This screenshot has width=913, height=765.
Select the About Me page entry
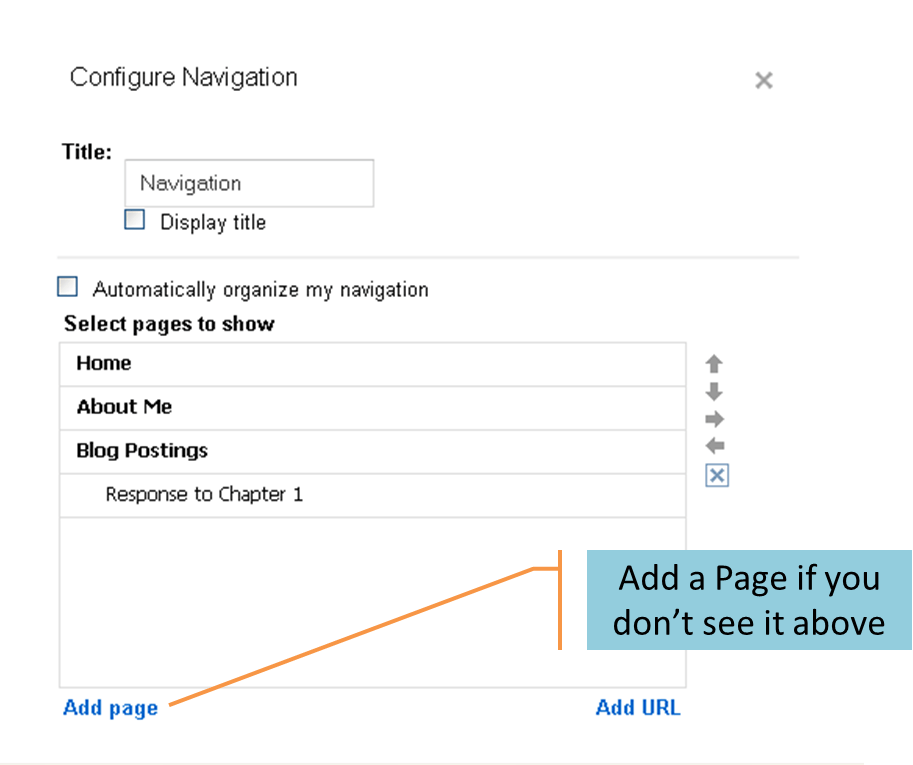pos(123,407)
